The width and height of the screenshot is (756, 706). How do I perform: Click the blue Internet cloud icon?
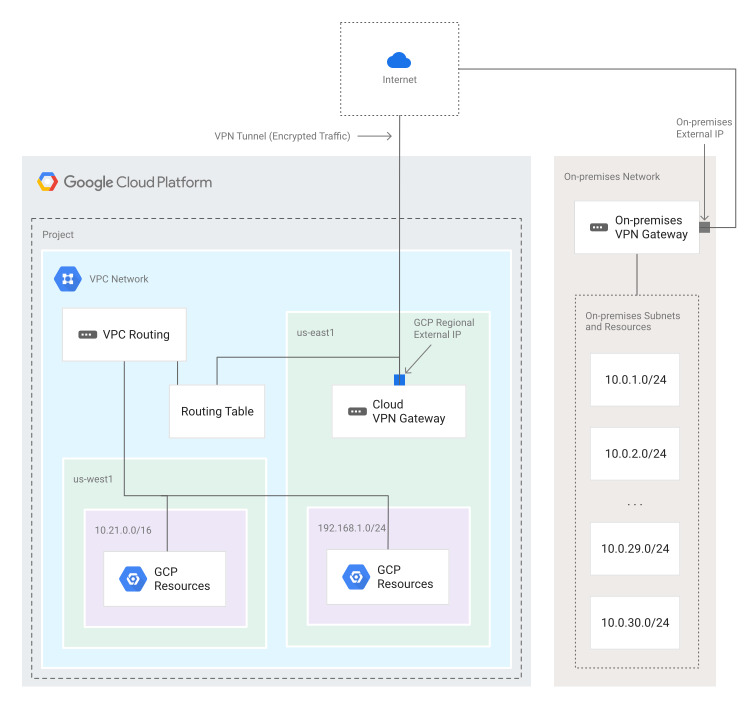399,60
